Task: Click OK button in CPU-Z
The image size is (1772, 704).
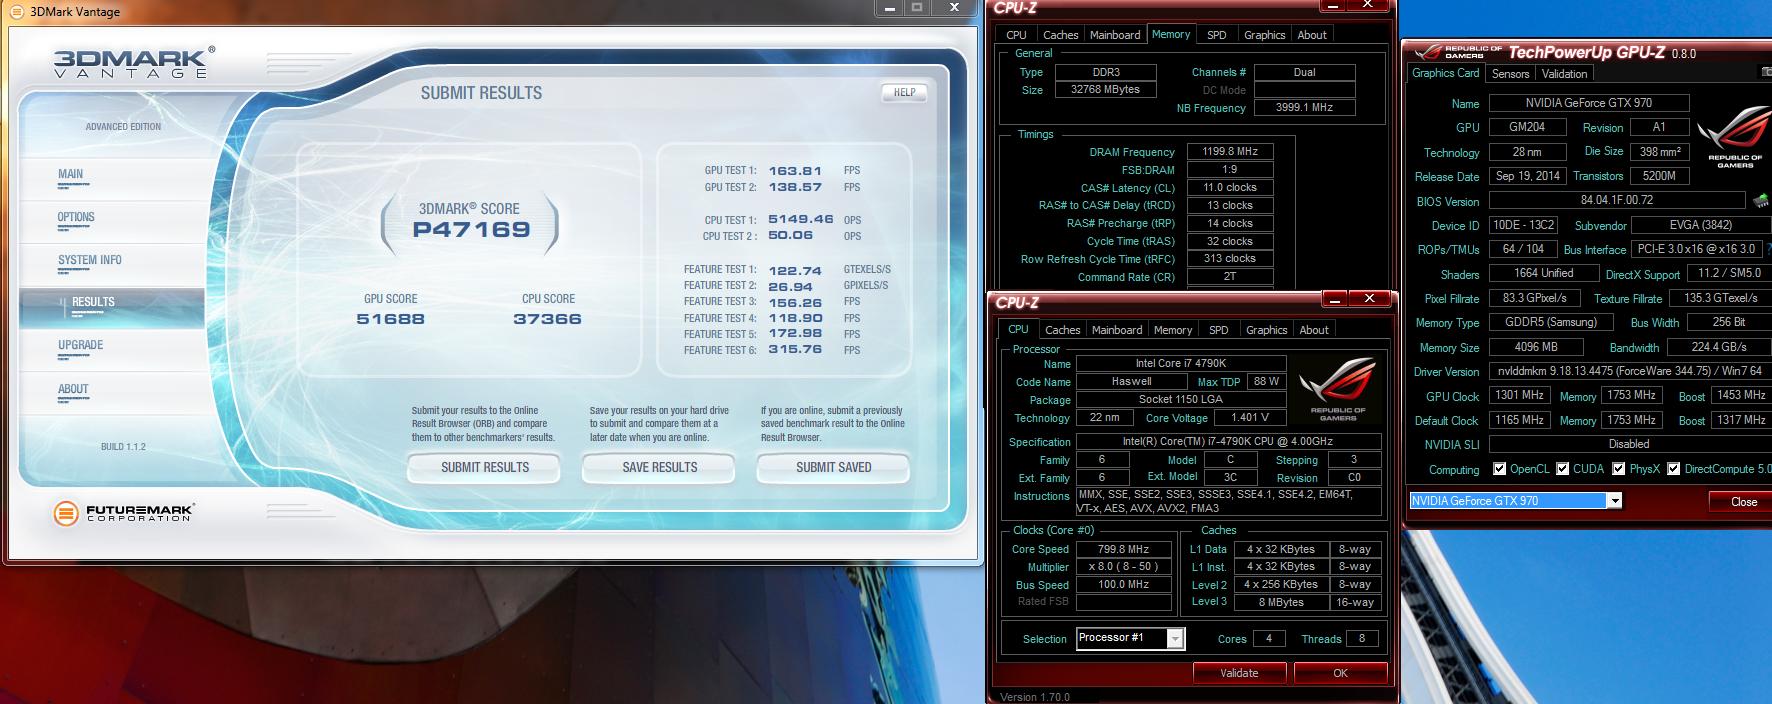Action: pos(1340,673)
